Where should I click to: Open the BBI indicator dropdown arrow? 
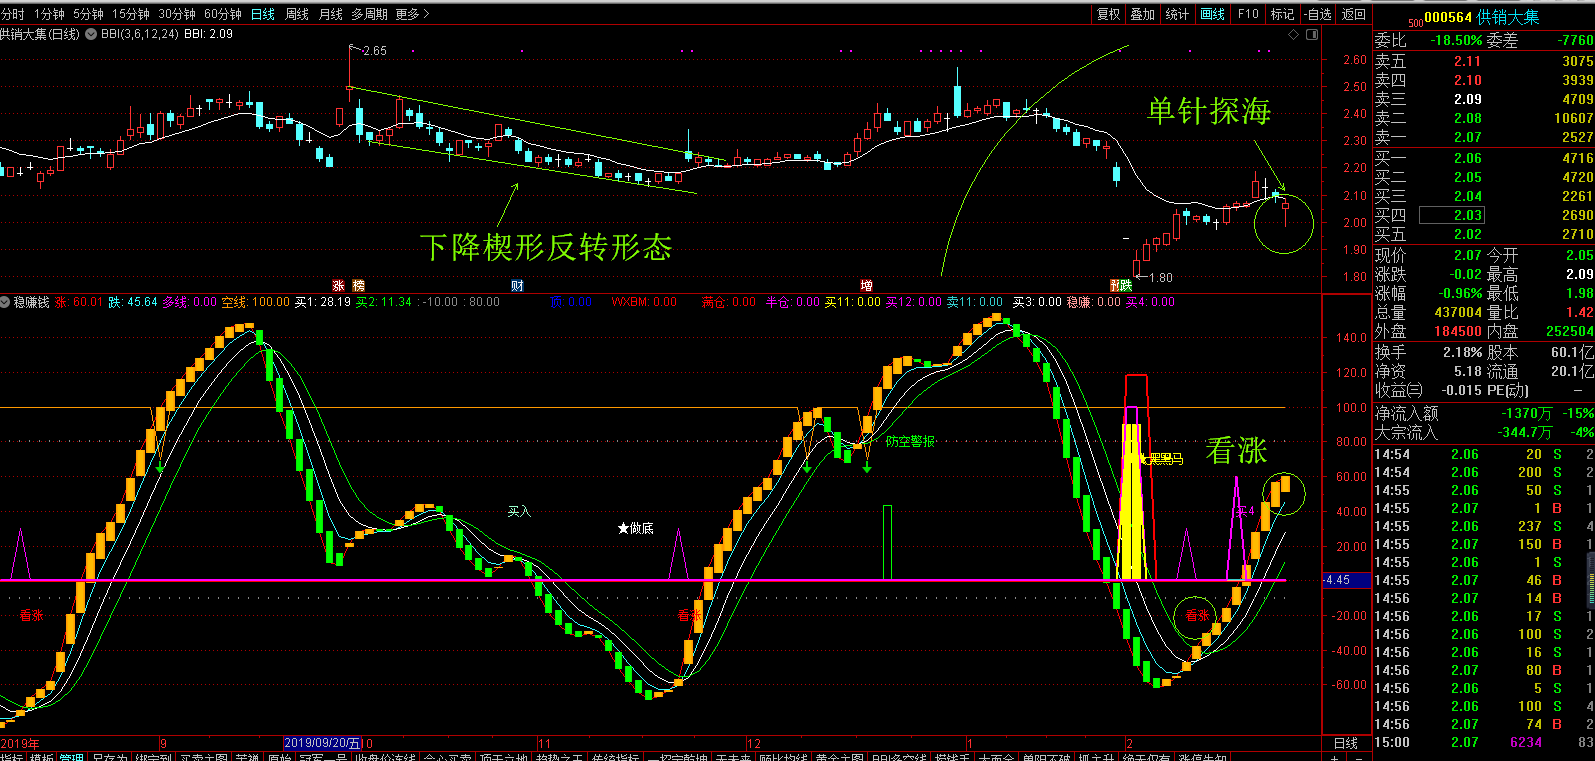pos(91,34)
